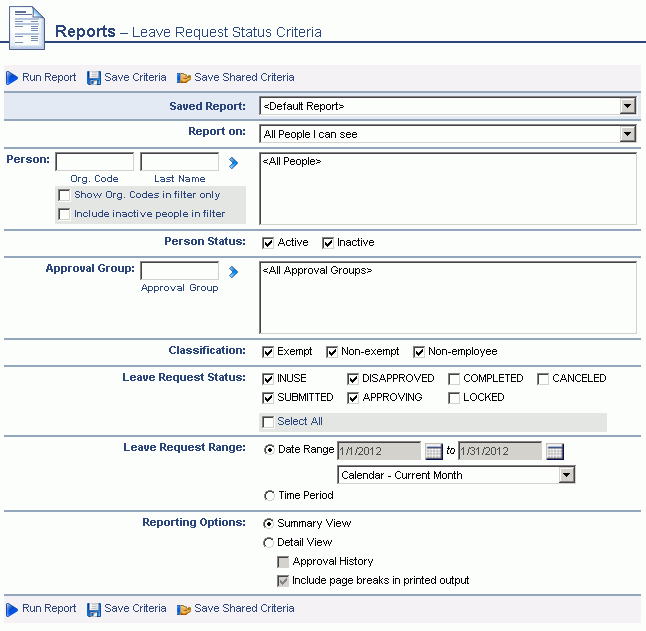Check the CANCELED status checkbox
This screenshot has width=646, height=631.
[543, 379]
